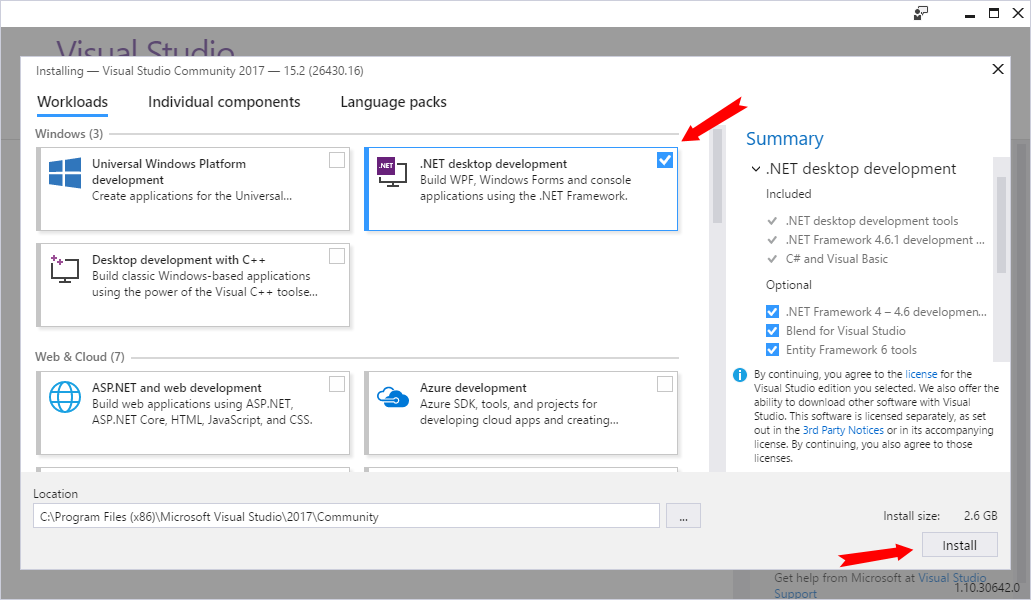This screenshot has height=600, width=1031.
Task: Click the workloads list vertical scrollbar
Action: click(x=717, y=177)
